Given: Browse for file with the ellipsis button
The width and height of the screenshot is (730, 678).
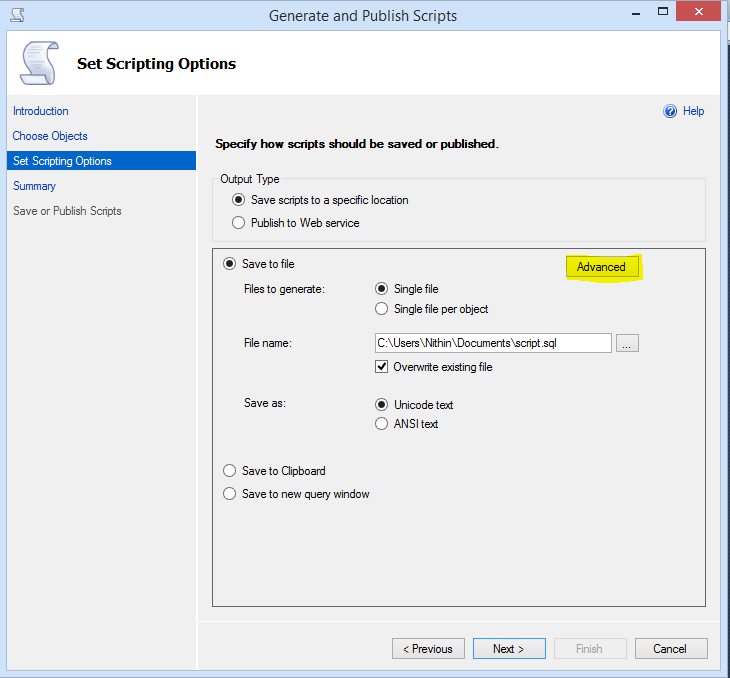Looking at the screenshot, I should pyautogui.click(x=627, y=343).
